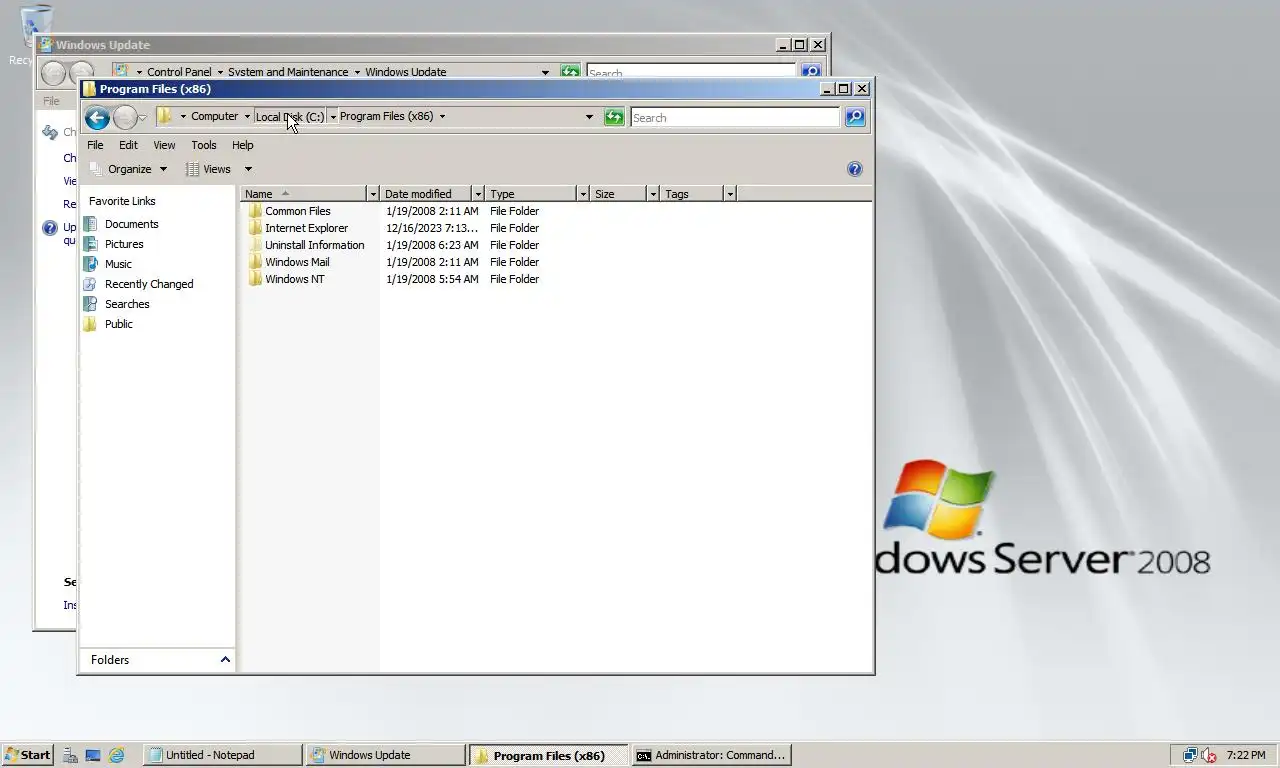Screen dimensions: 1280x768
Task: Click volume icon in system tray
Action: pyautogui.click(x=1209, y=755)
